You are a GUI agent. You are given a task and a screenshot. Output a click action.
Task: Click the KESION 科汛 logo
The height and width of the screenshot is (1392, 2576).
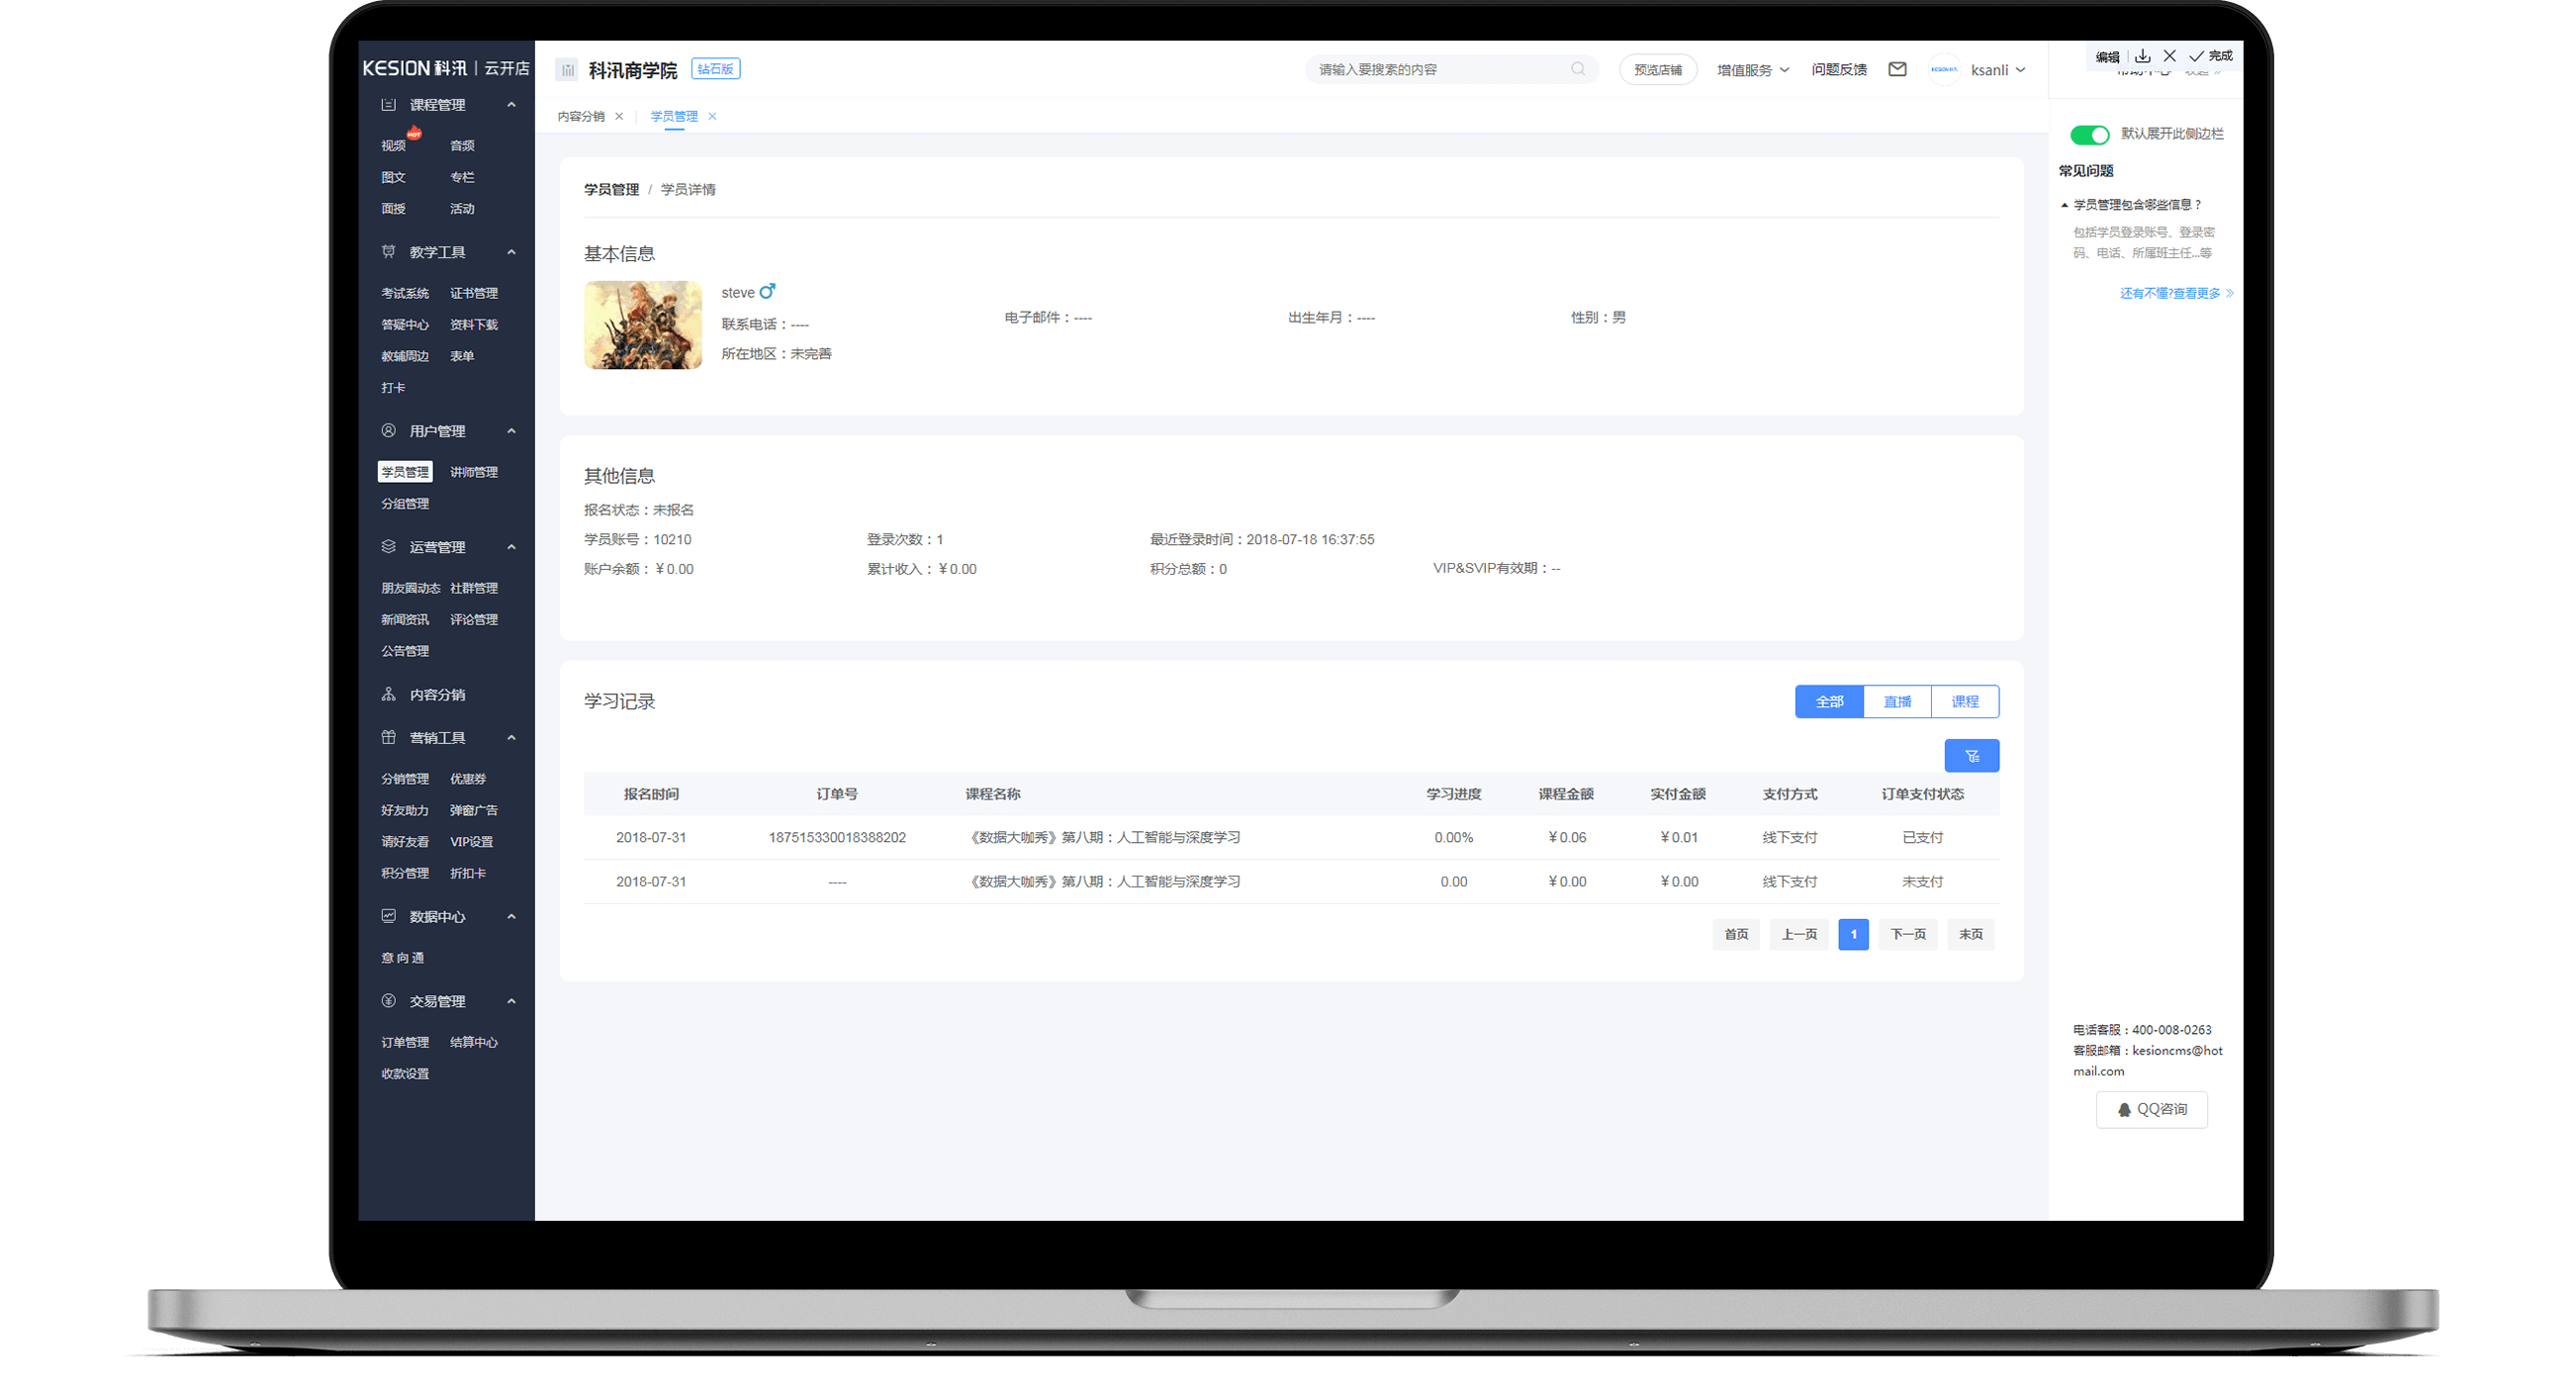click(x=414, y=68)
